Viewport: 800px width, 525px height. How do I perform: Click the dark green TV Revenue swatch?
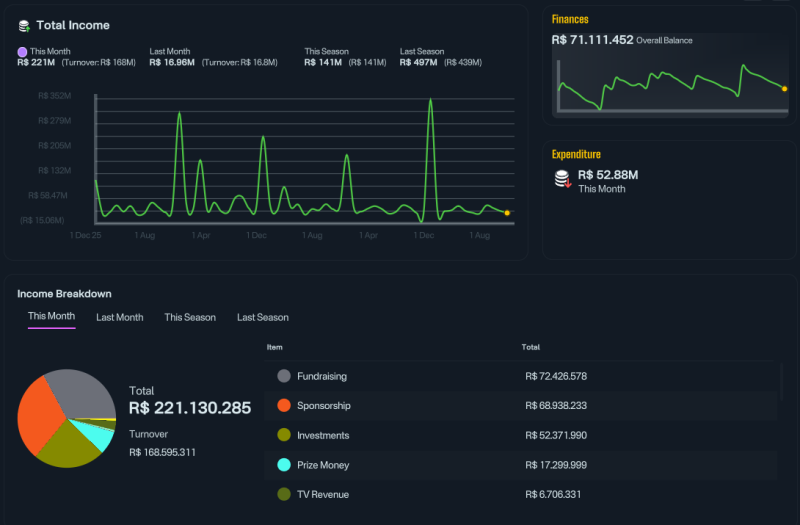(x=284, y=494)
